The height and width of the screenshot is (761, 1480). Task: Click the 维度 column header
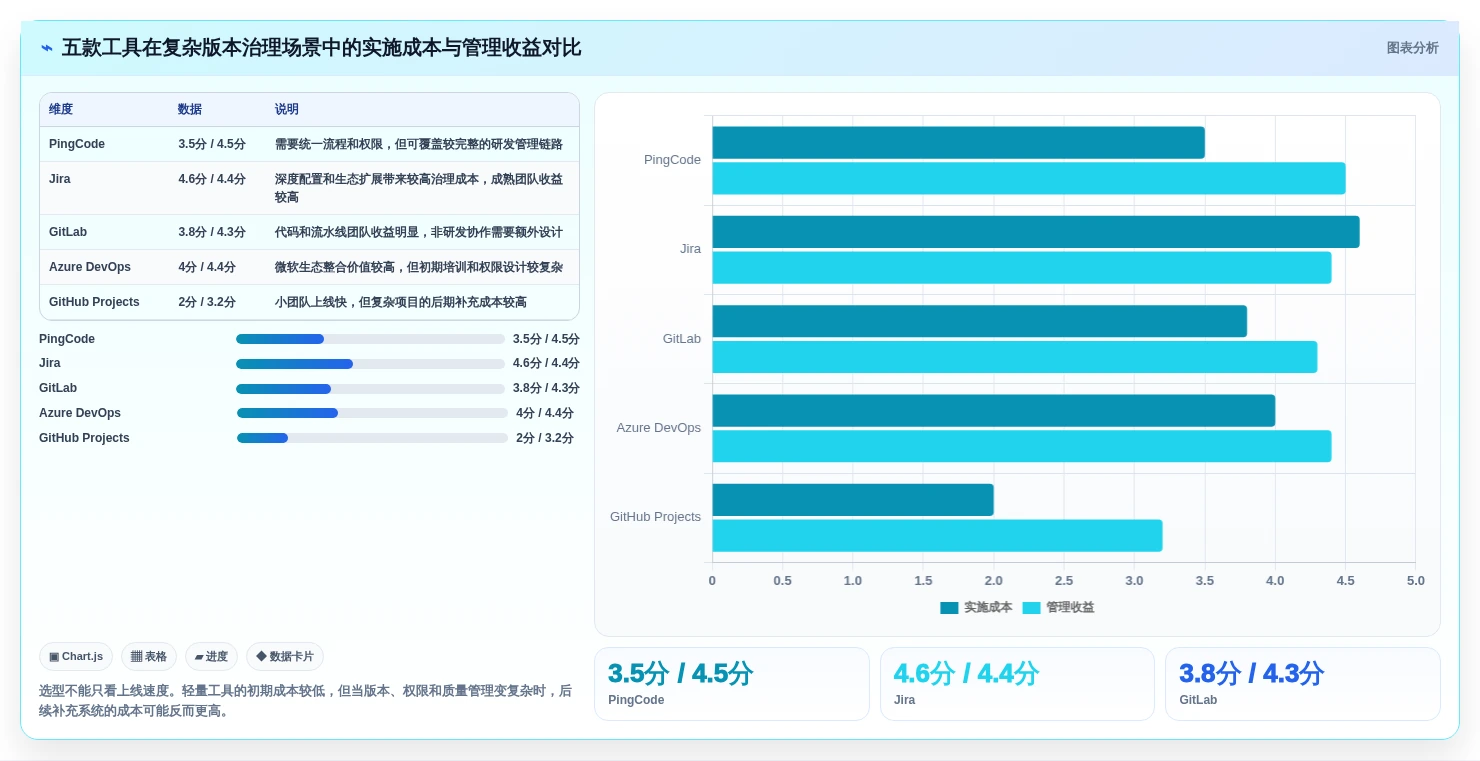pos(61,109)
